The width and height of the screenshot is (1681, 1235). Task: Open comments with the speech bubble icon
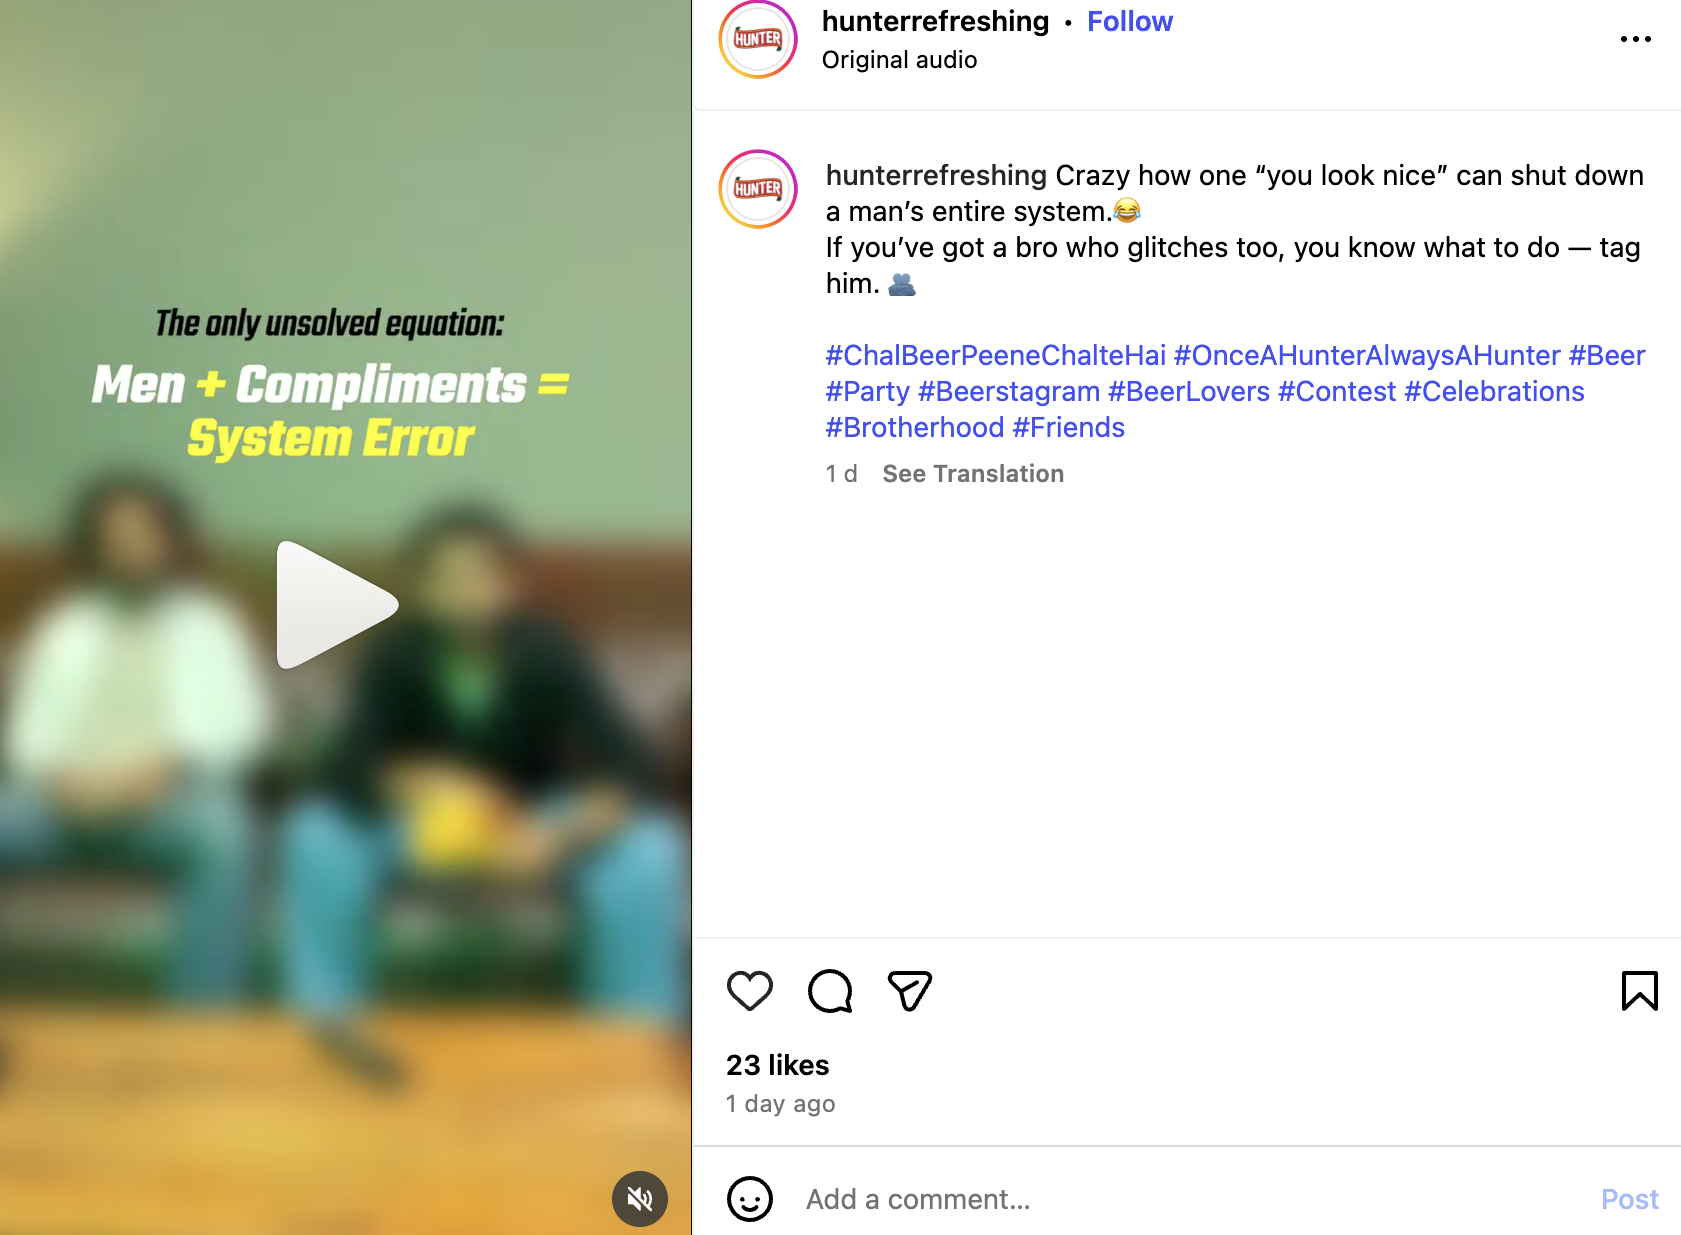coord(830,991)
